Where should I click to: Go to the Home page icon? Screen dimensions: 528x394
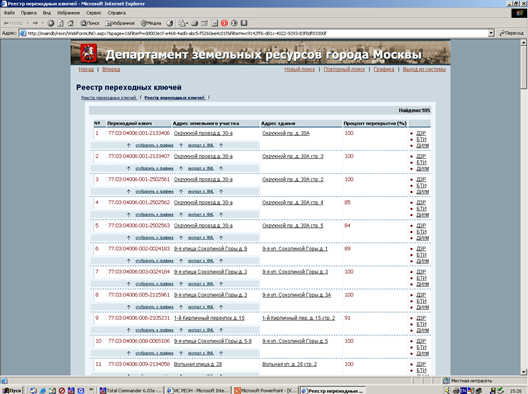pos(70,23)
